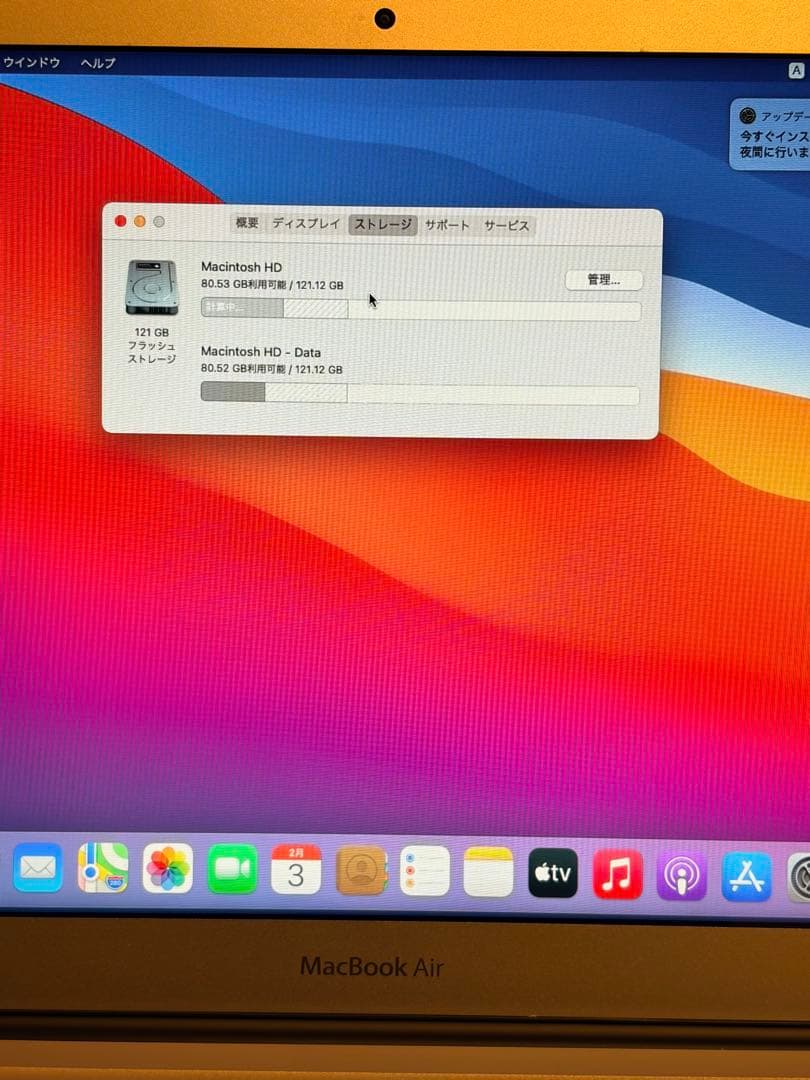
Task: Launch the App Store
Action: click(x=746, y=869)
